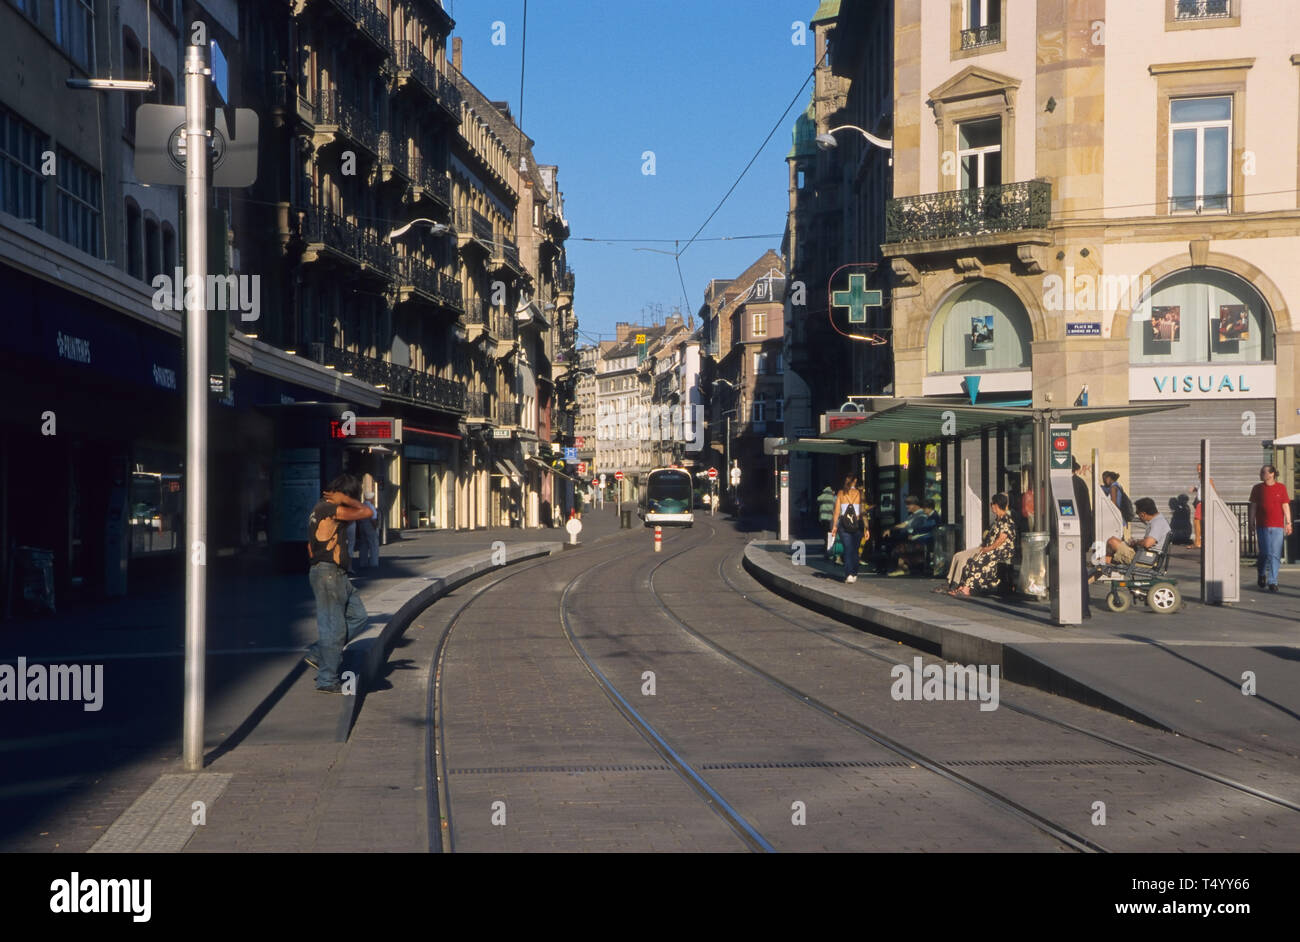1300x942 pixels.
Task: Click the man in the red shirt
Action: [x=1269, y=527]
